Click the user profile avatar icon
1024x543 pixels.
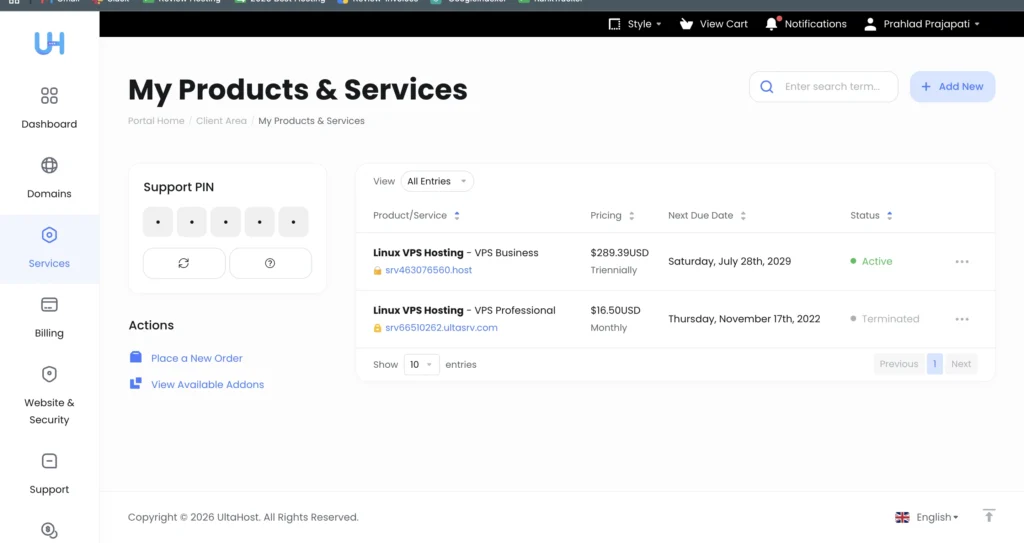870,24
